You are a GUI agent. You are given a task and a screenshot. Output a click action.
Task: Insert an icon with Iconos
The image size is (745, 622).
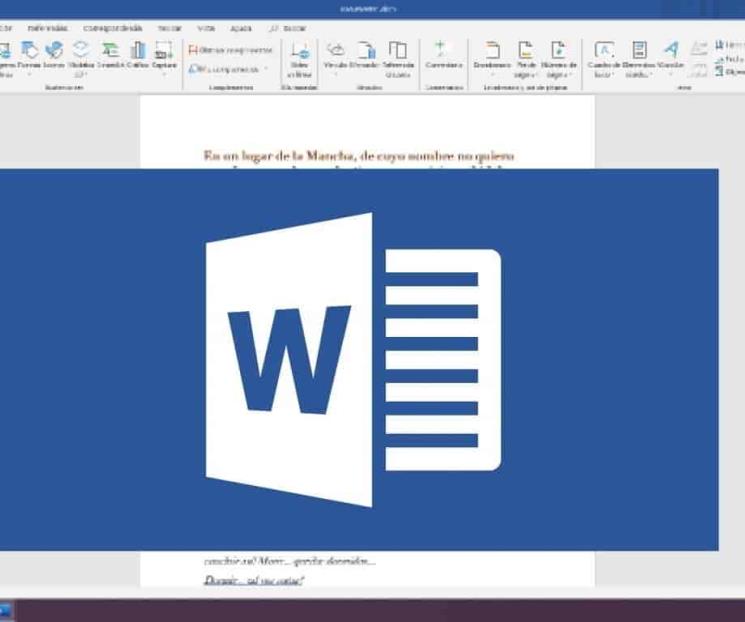(x=54, y=56)
